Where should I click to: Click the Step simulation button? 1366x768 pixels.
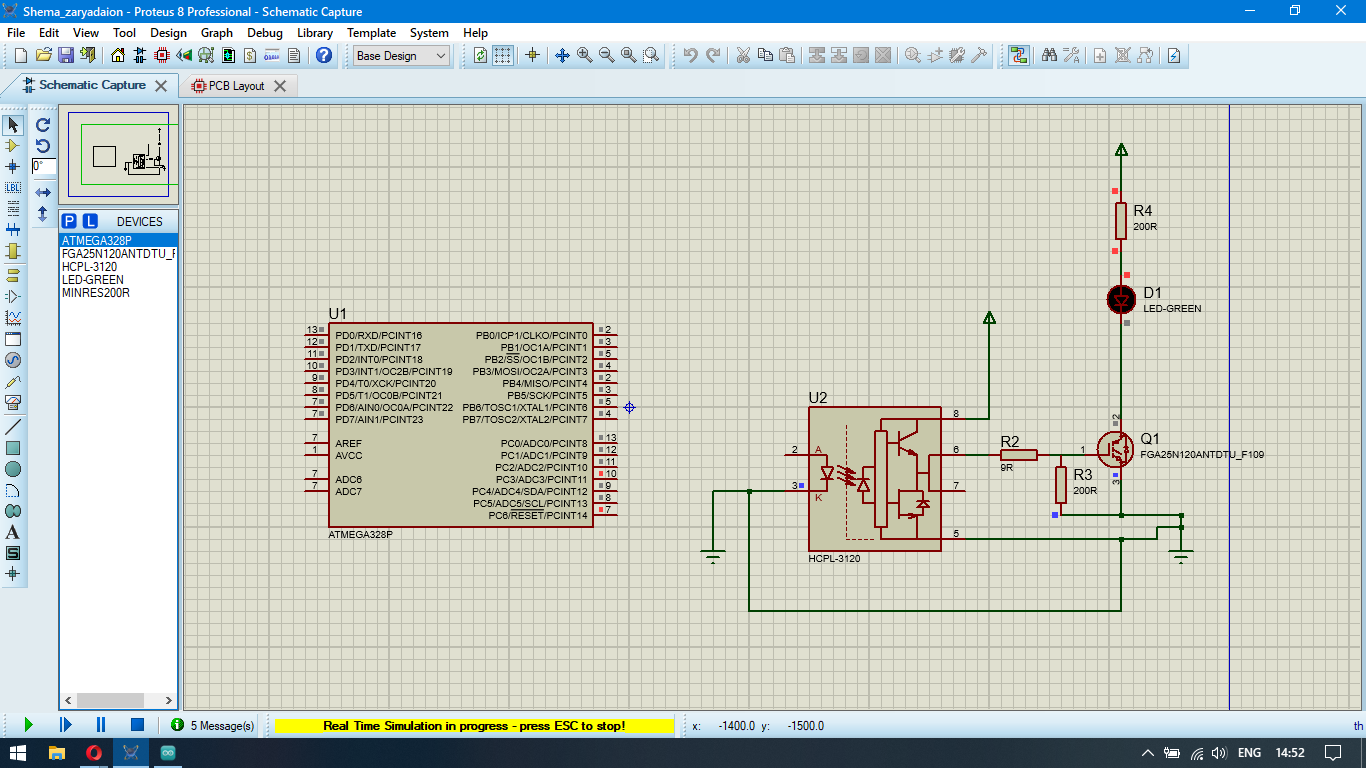click(65, 725)
